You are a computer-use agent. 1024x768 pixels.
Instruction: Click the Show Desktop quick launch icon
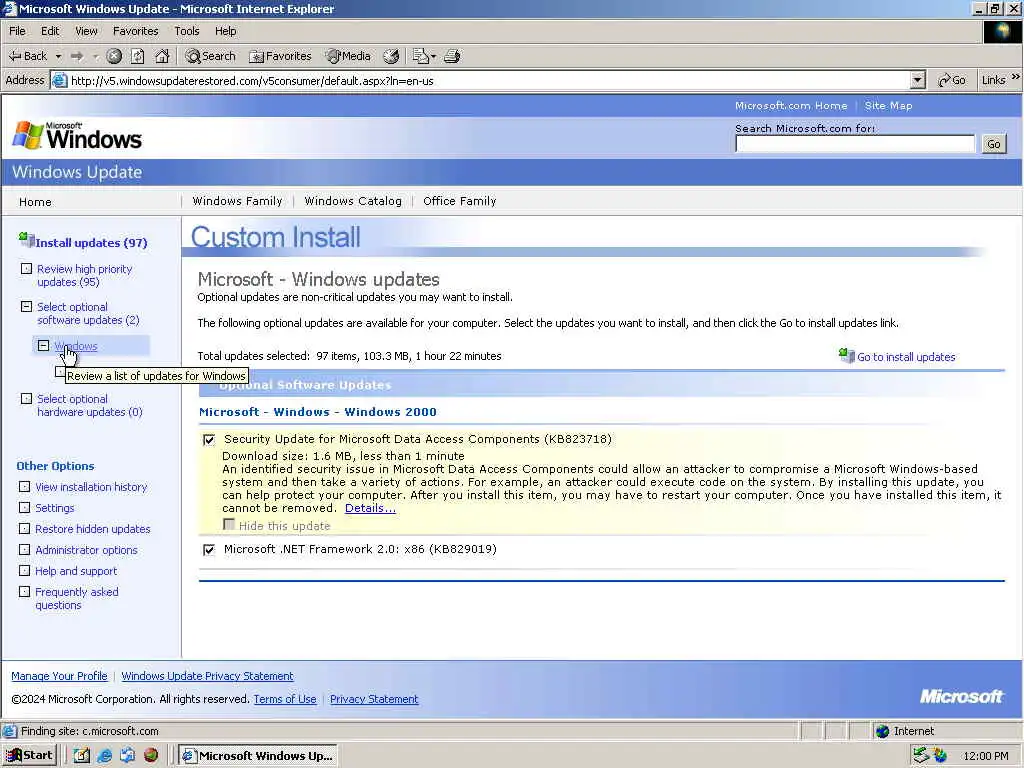pos(81,756)
